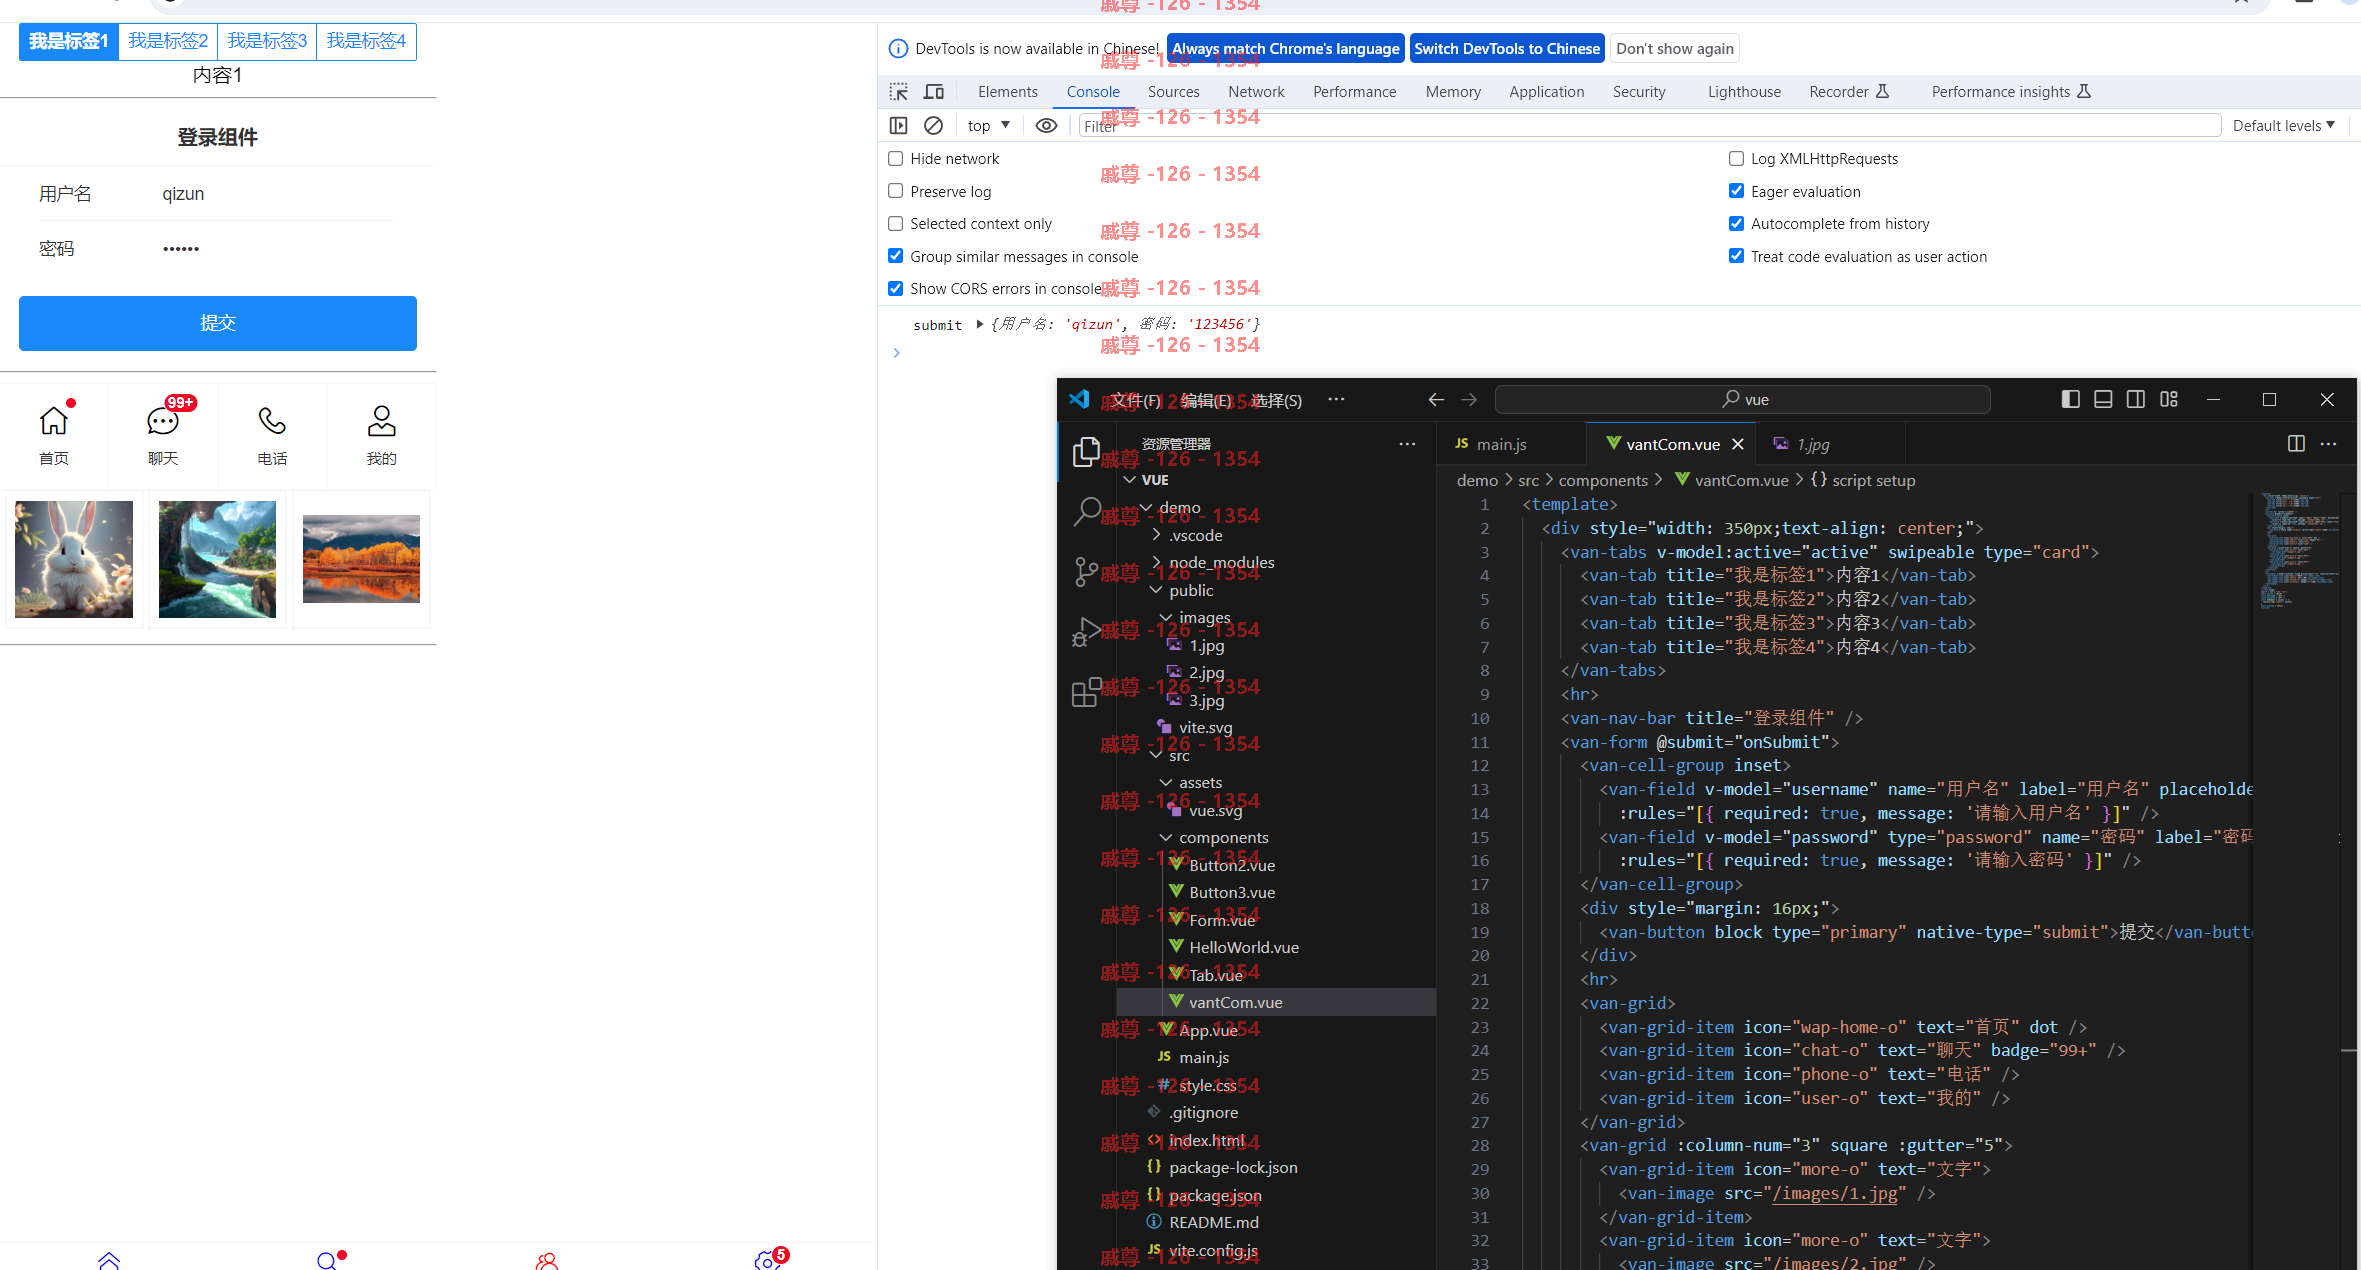Open the top JavaScript context dropdown
Viewport: 2361px width, 1270px height.
pos(988,125)
